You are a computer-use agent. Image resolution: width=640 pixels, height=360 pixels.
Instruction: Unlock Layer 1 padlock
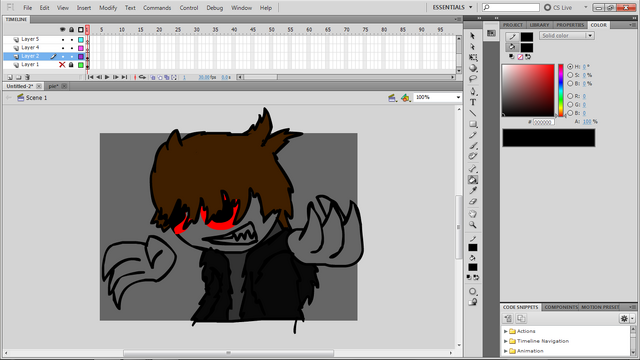(71, 64)
